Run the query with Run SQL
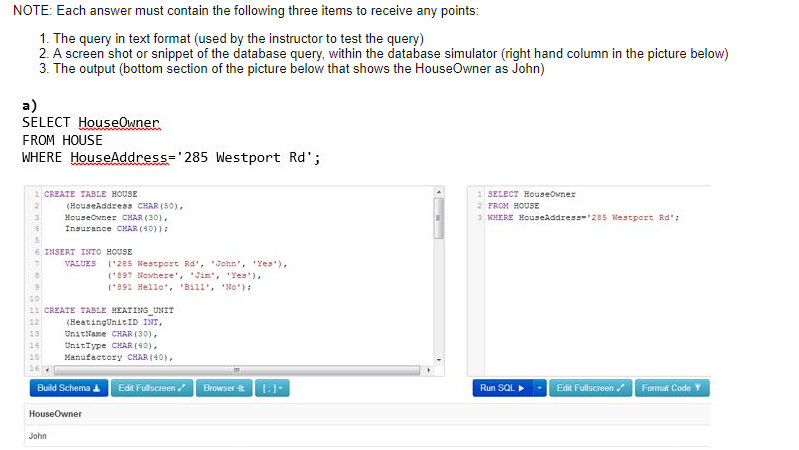 [502, 388]
